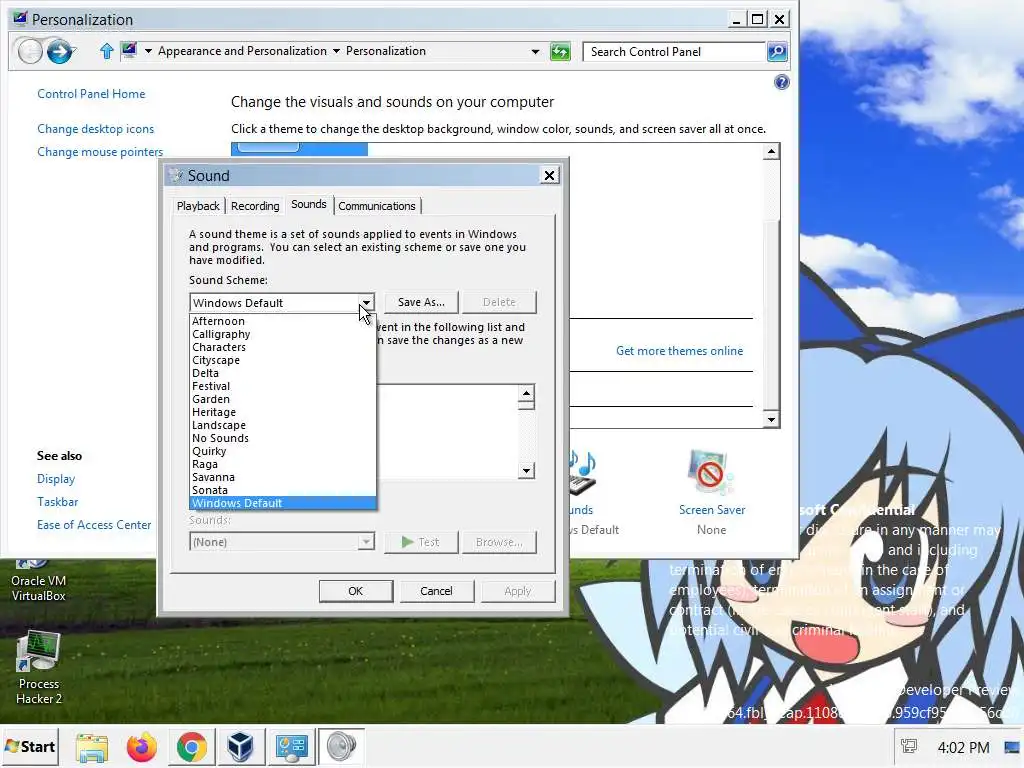Select Characters sound scheme
Screen dimensions: 1024x768
click(282, 347)
